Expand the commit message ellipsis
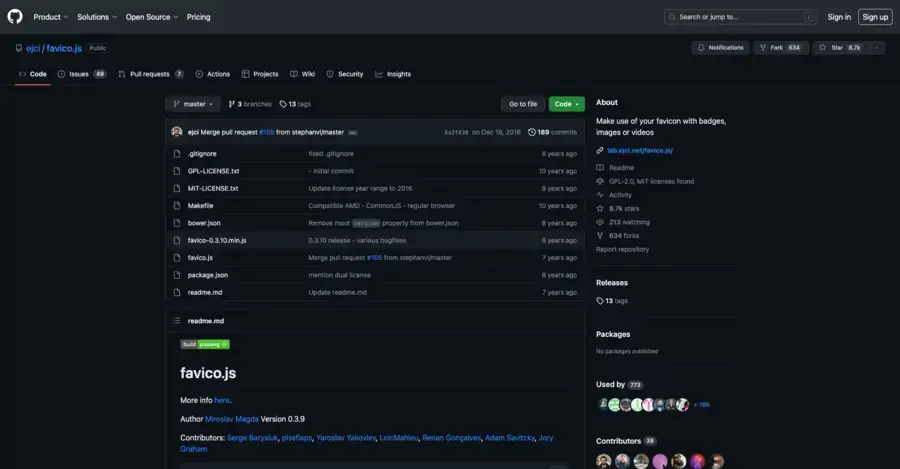 point(352,133)
